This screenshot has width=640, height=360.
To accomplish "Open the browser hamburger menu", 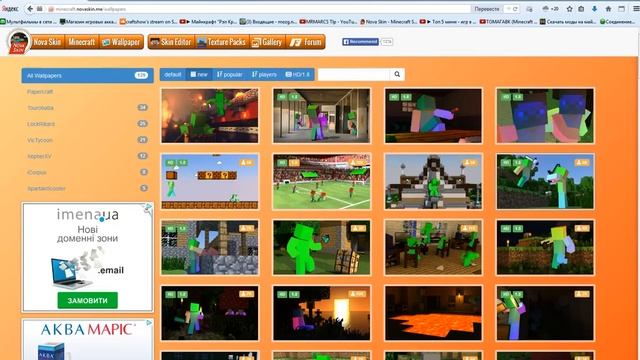I will coord(636,9).
